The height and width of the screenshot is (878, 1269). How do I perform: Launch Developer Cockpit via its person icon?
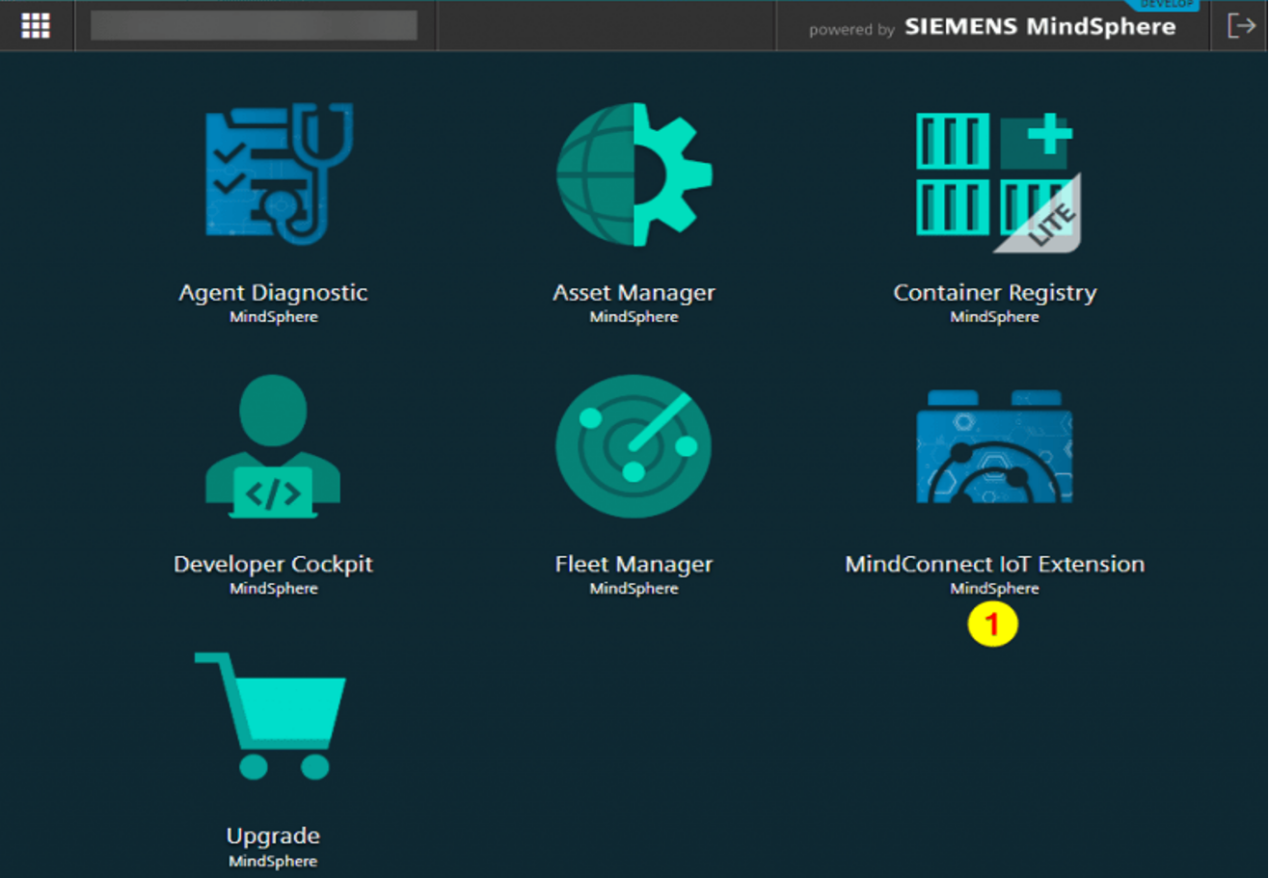coord(273,446)
